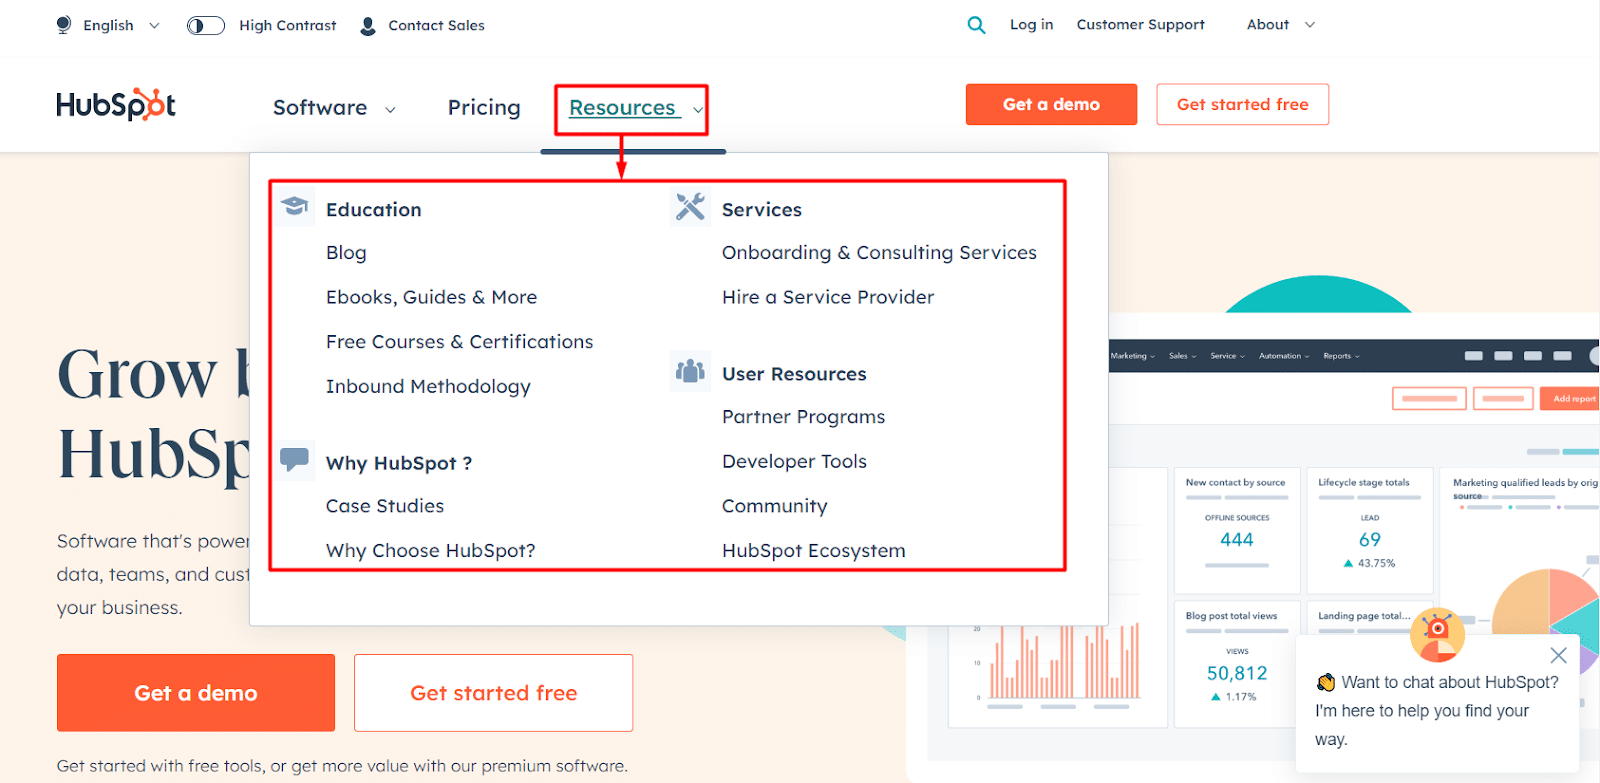Click the Education heading
The height and width of the screenshot is (783, 1600).
373,210
